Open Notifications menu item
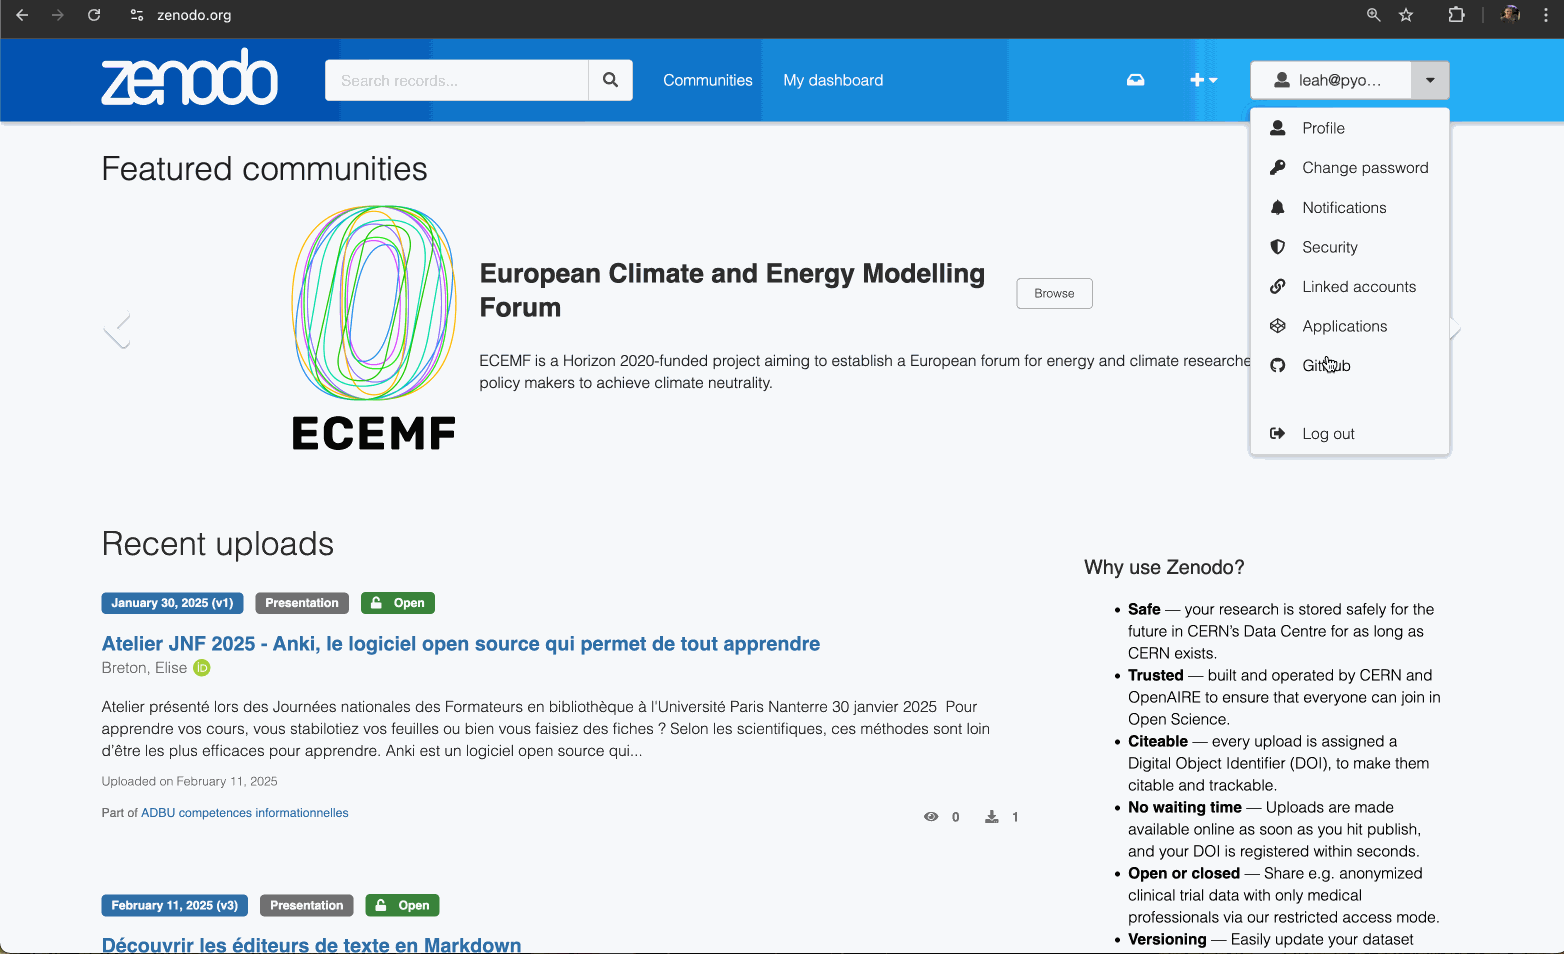 [x=1350, y=208]
